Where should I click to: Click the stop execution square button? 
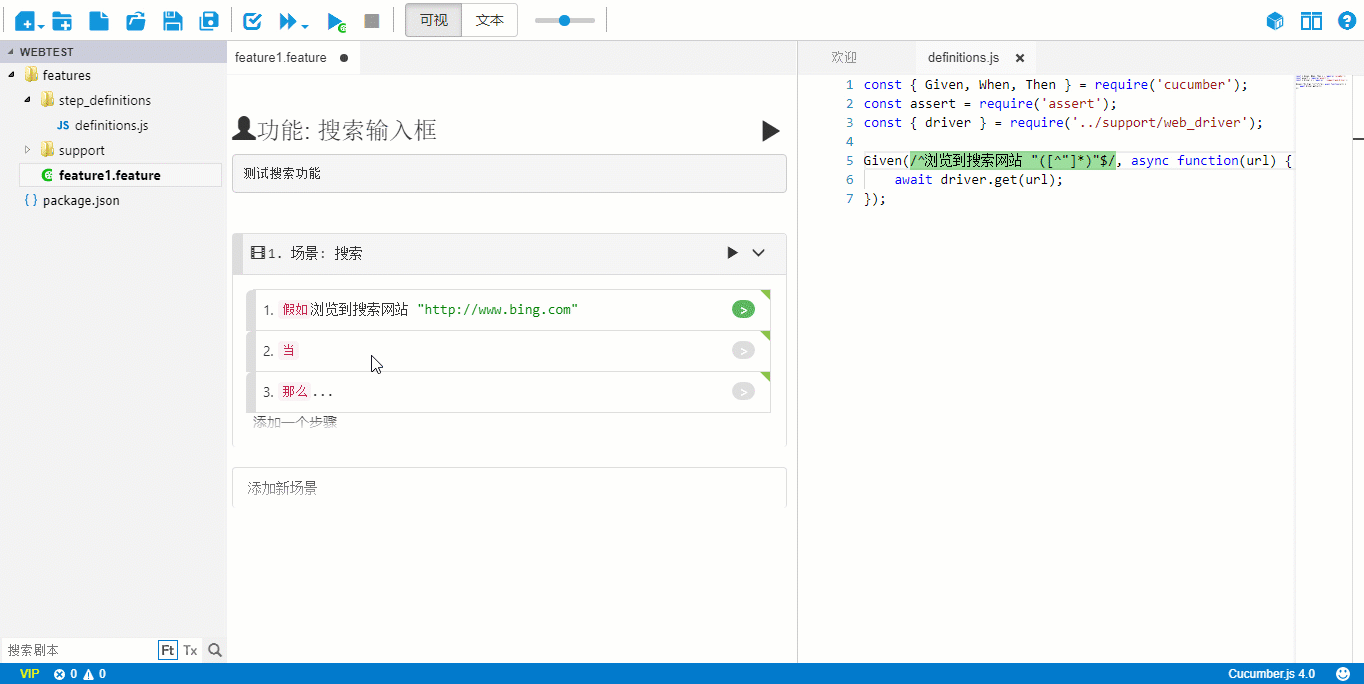pos(372,21)
